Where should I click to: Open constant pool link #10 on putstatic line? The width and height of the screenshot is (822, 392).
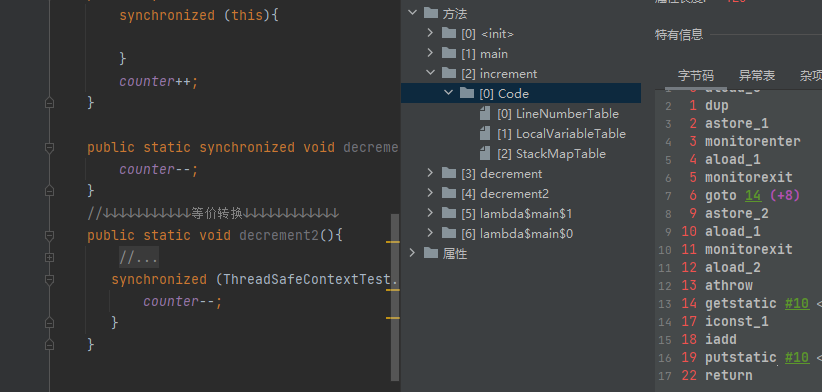coord(797,357)
